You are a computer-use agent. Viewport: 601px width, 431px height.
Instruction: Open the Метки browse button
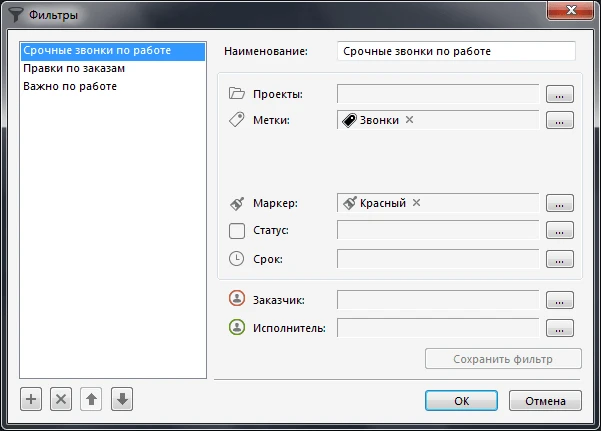point(560,120)
